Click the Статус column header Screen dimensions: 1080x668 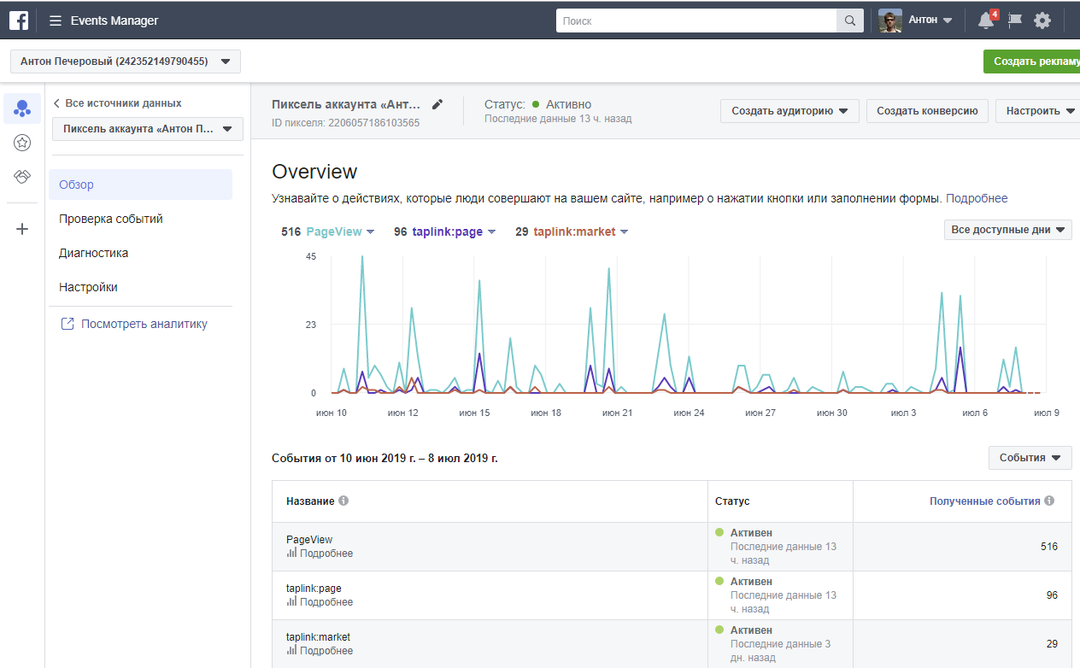[732, 501]
